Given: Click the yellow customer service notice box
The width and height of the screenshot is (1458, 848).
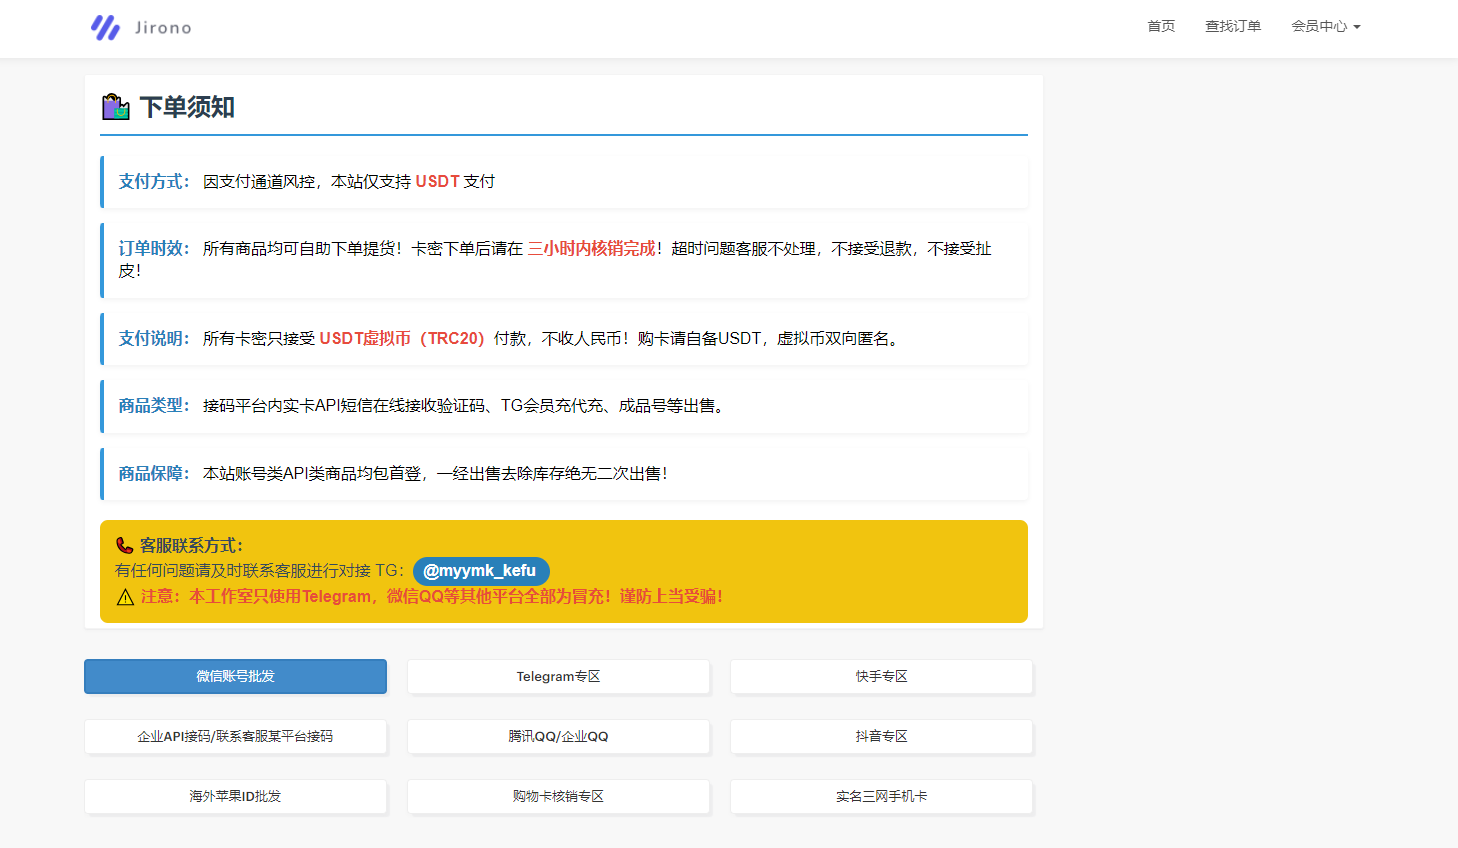Looking at the screenshot, I should [x=564, y=571].
